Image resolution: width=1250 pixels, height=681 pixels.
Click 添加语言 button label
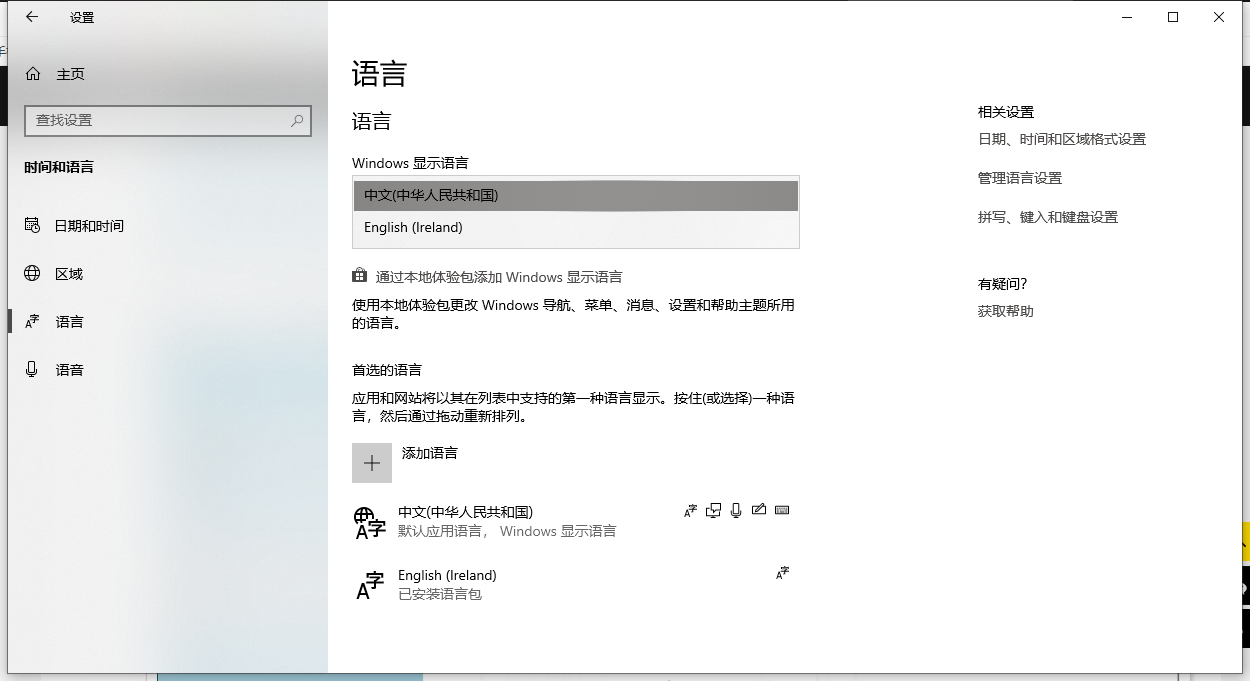click(x=430, y=453)
